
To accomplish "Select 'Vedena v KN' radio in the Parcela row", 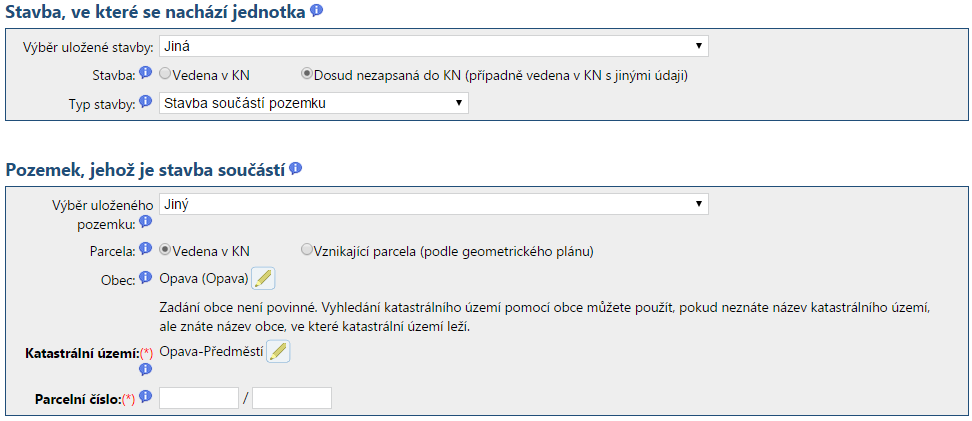I will coord(165,250).
